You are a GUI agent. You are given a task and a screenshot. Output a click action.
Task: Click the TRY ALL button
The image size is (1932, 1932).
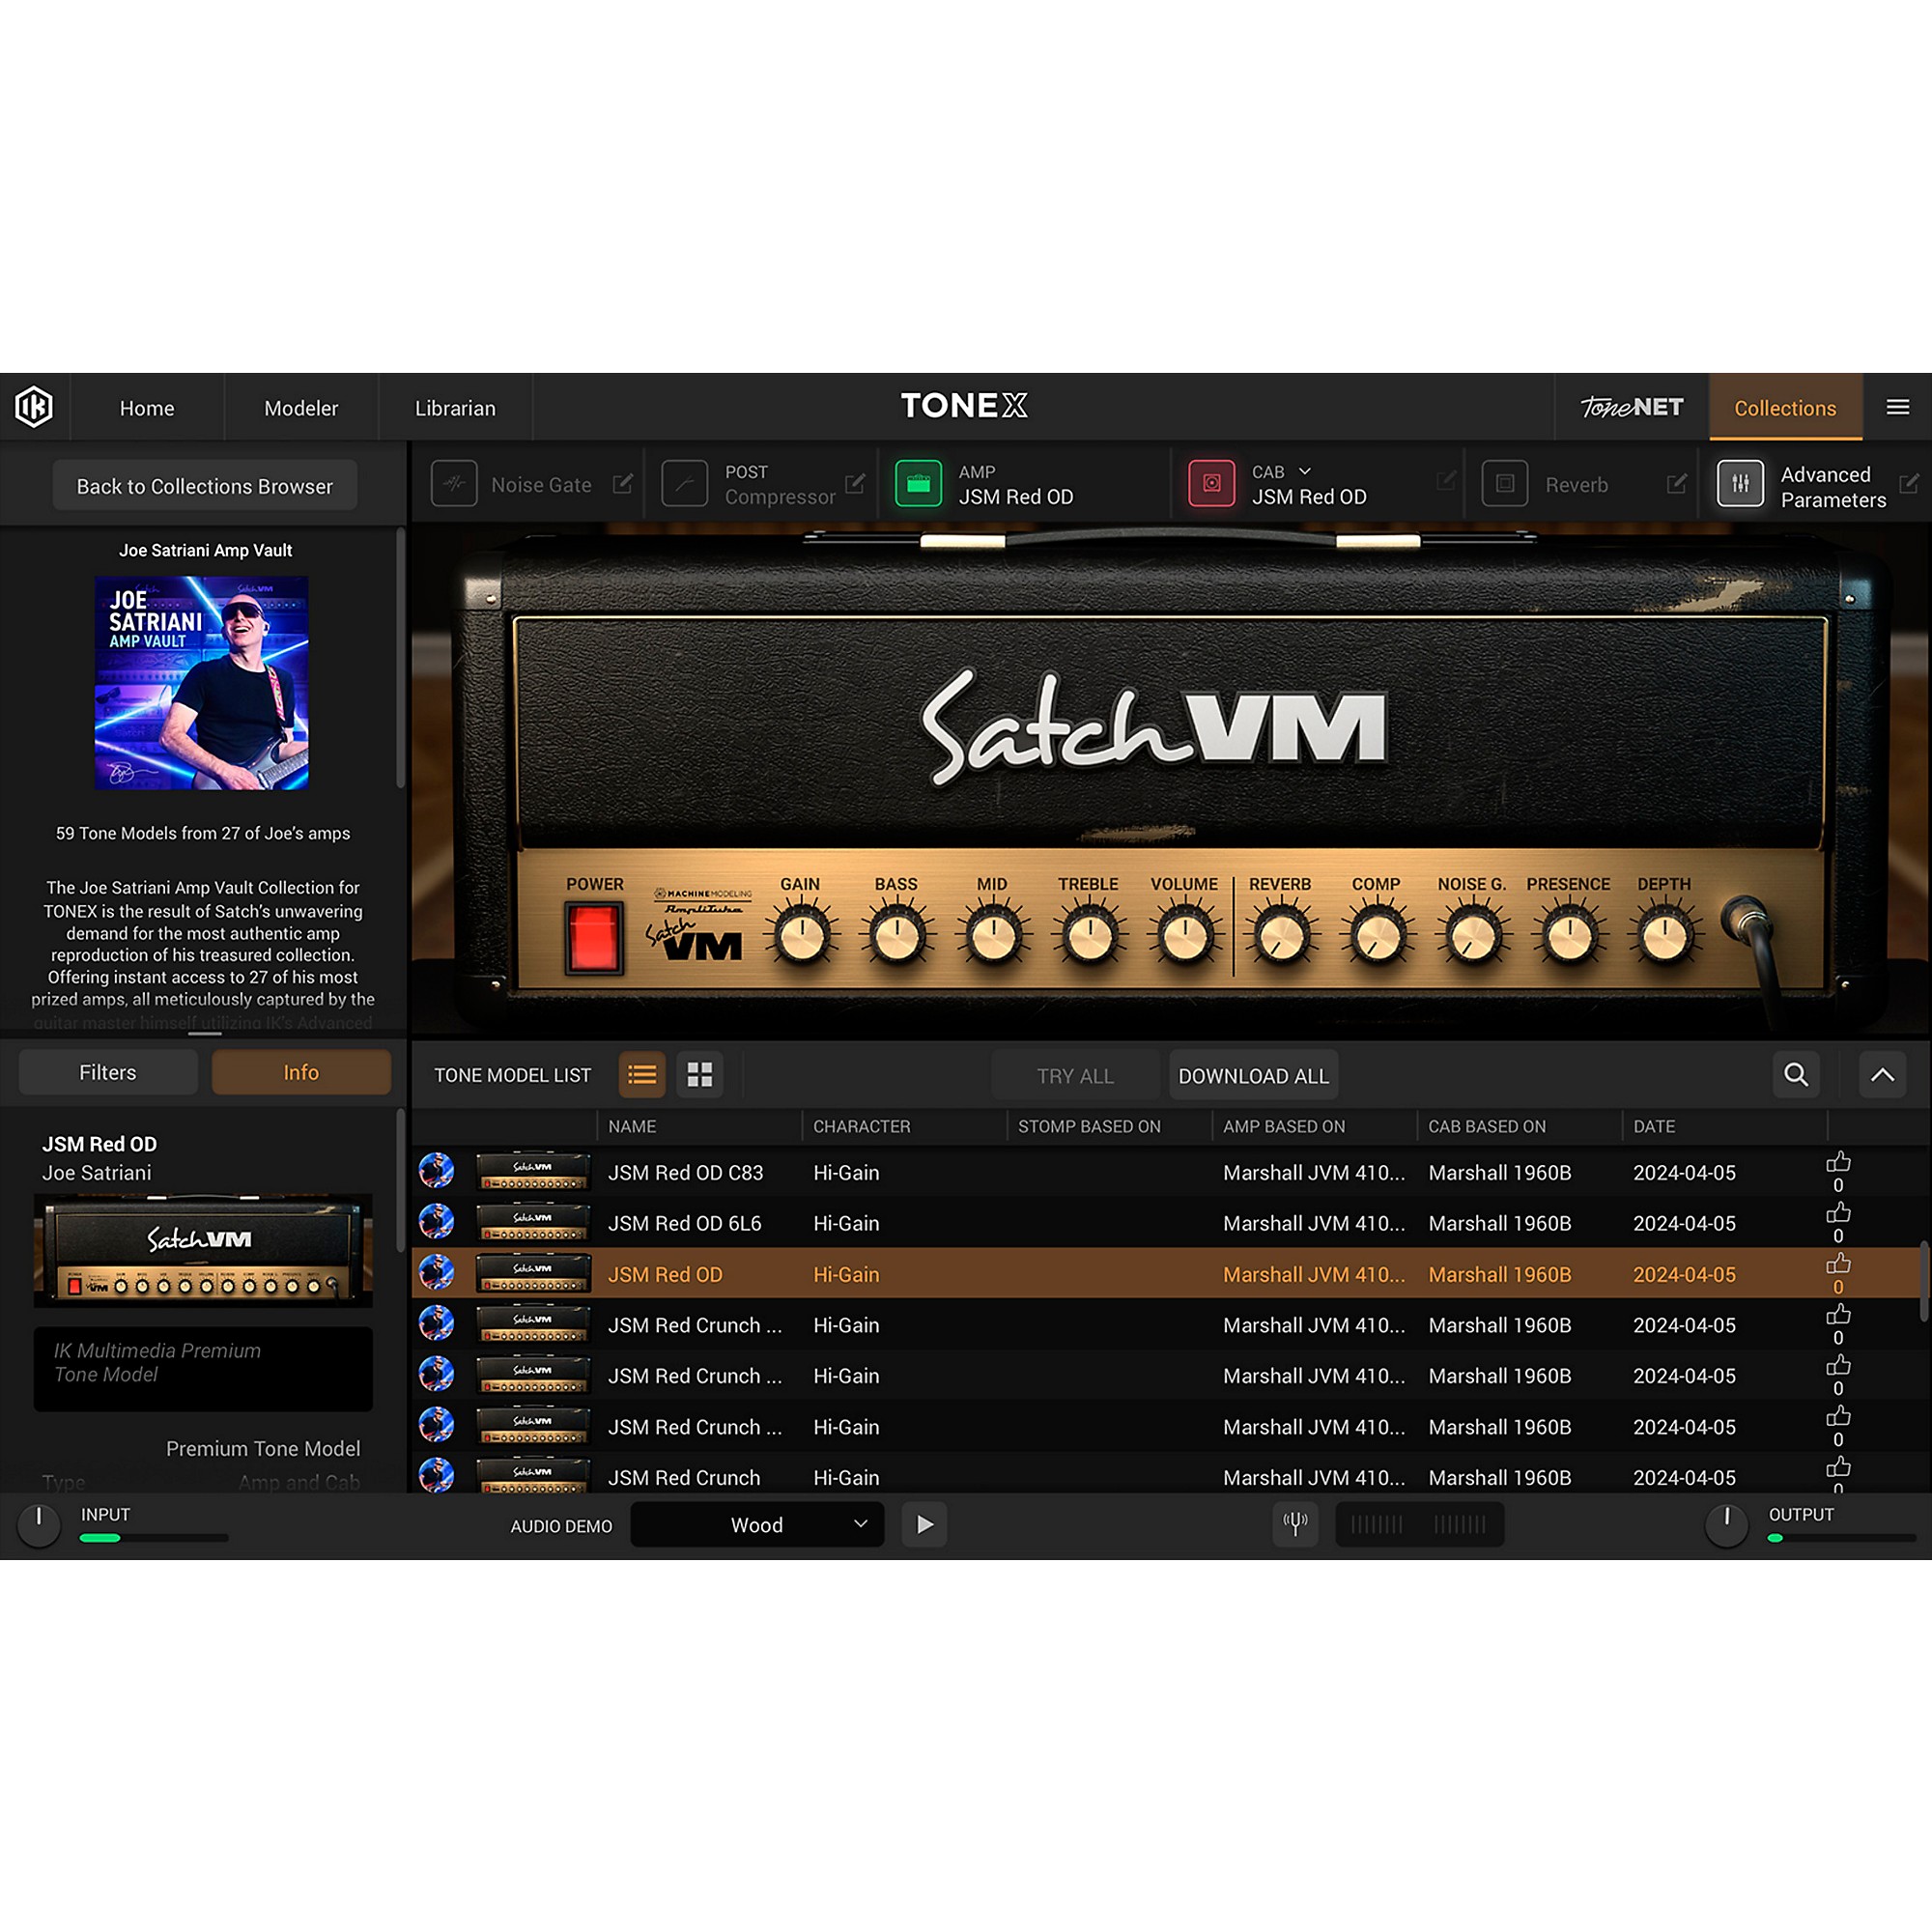[1075, 1076]
